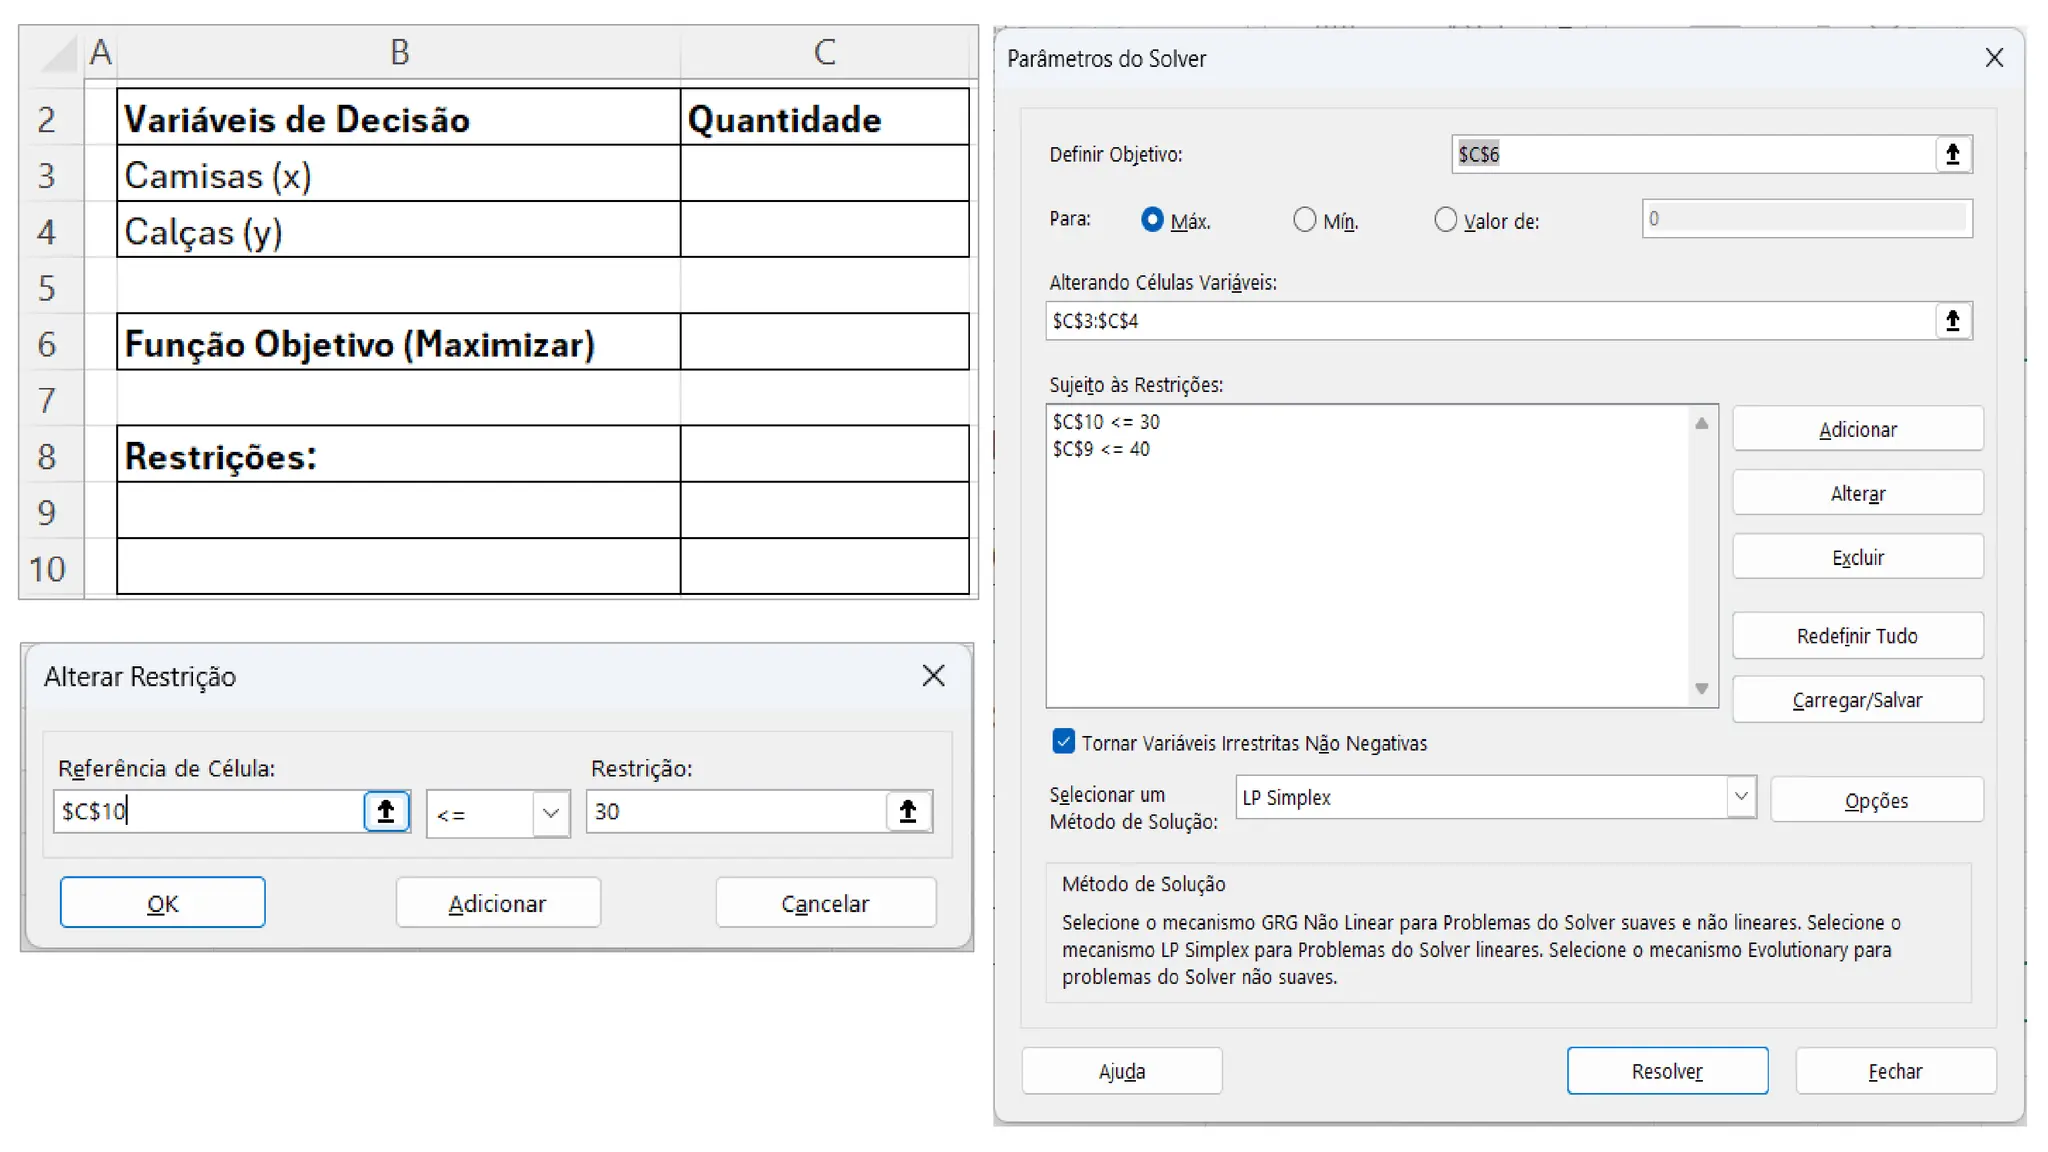Toggle Tornar Variáveis Irrestritas Não Negativas checkbox
The image size is (2048, 1152).
click(1063, 742)
